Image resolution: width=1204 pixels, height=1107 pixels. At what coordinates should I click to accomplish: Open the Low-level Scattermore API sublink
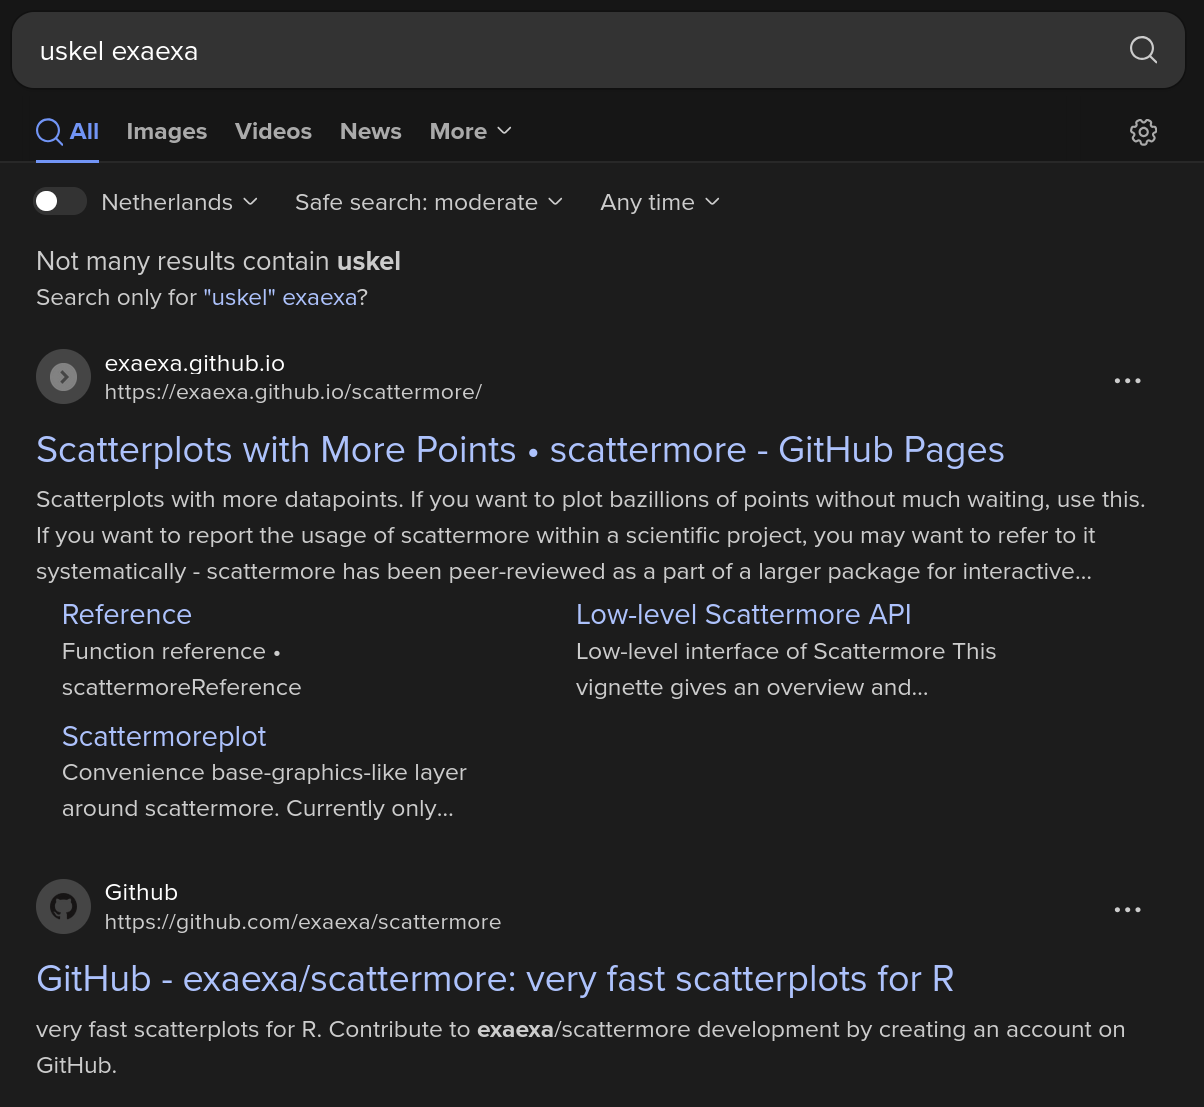(743, 615)
